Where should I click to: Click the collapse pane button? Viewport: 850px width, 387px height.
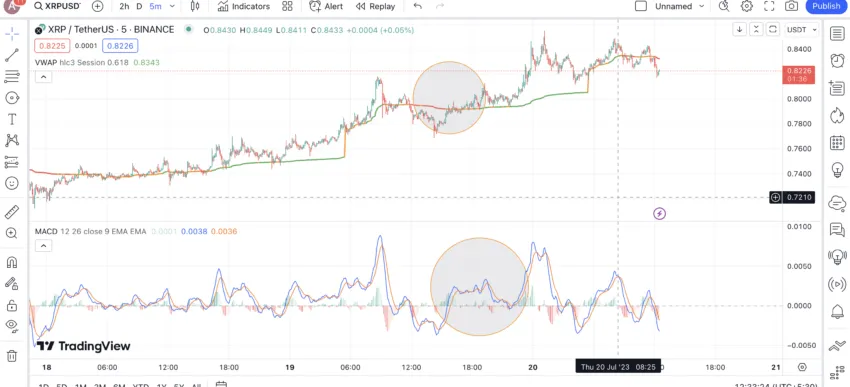pyautogui.click(x=756, y=29)
